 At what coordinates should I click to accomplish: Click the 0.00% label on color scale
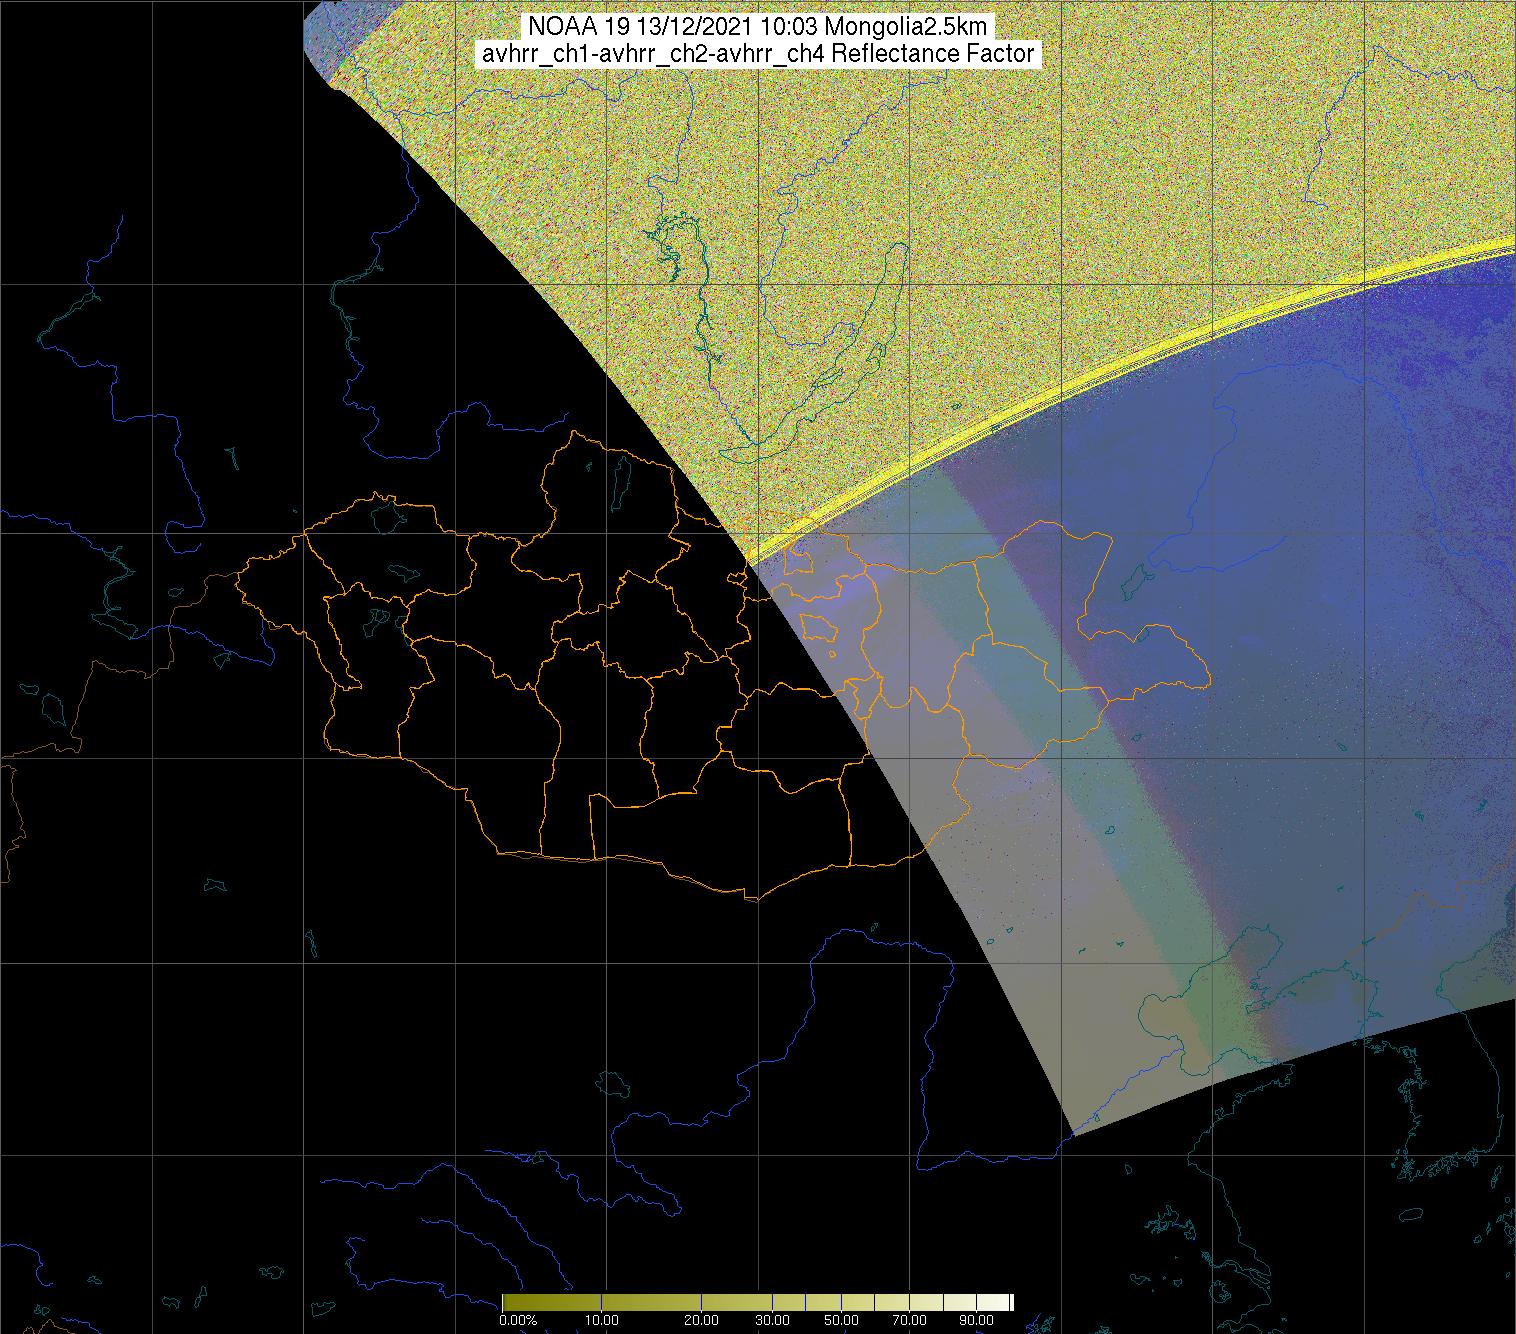[517, 1320]
